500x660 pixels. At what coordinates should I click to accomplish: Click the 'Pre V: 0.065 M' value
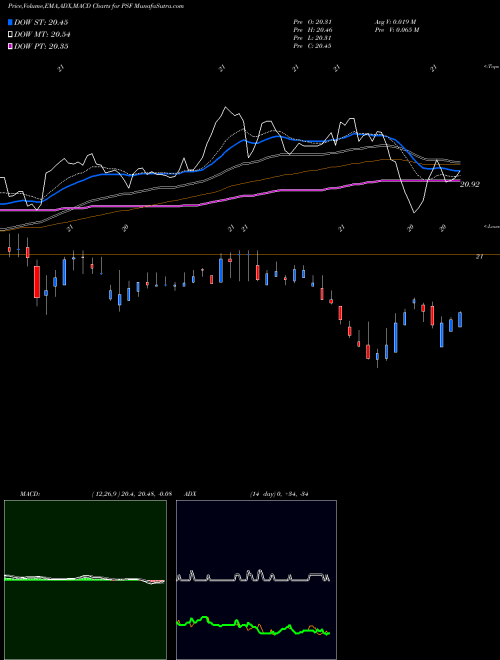(x=396, y=30)
